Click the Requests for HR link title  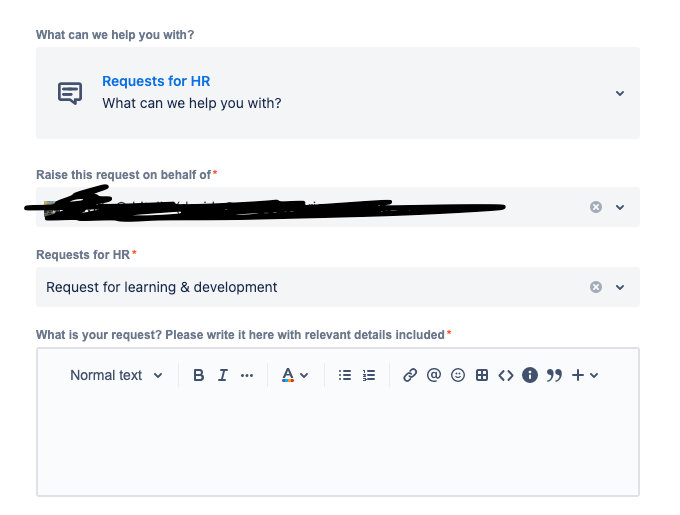click(156, 81)
